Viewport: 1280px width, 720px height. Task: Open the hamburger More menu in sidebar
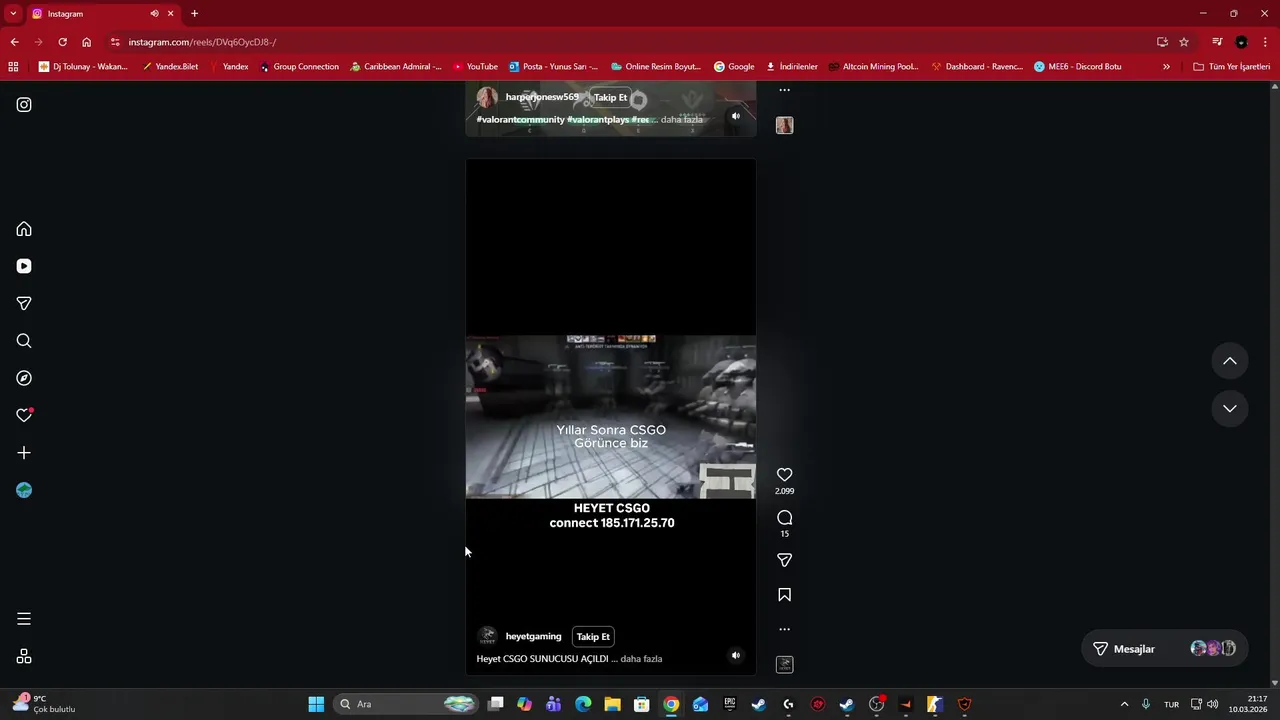click(24, 619)
